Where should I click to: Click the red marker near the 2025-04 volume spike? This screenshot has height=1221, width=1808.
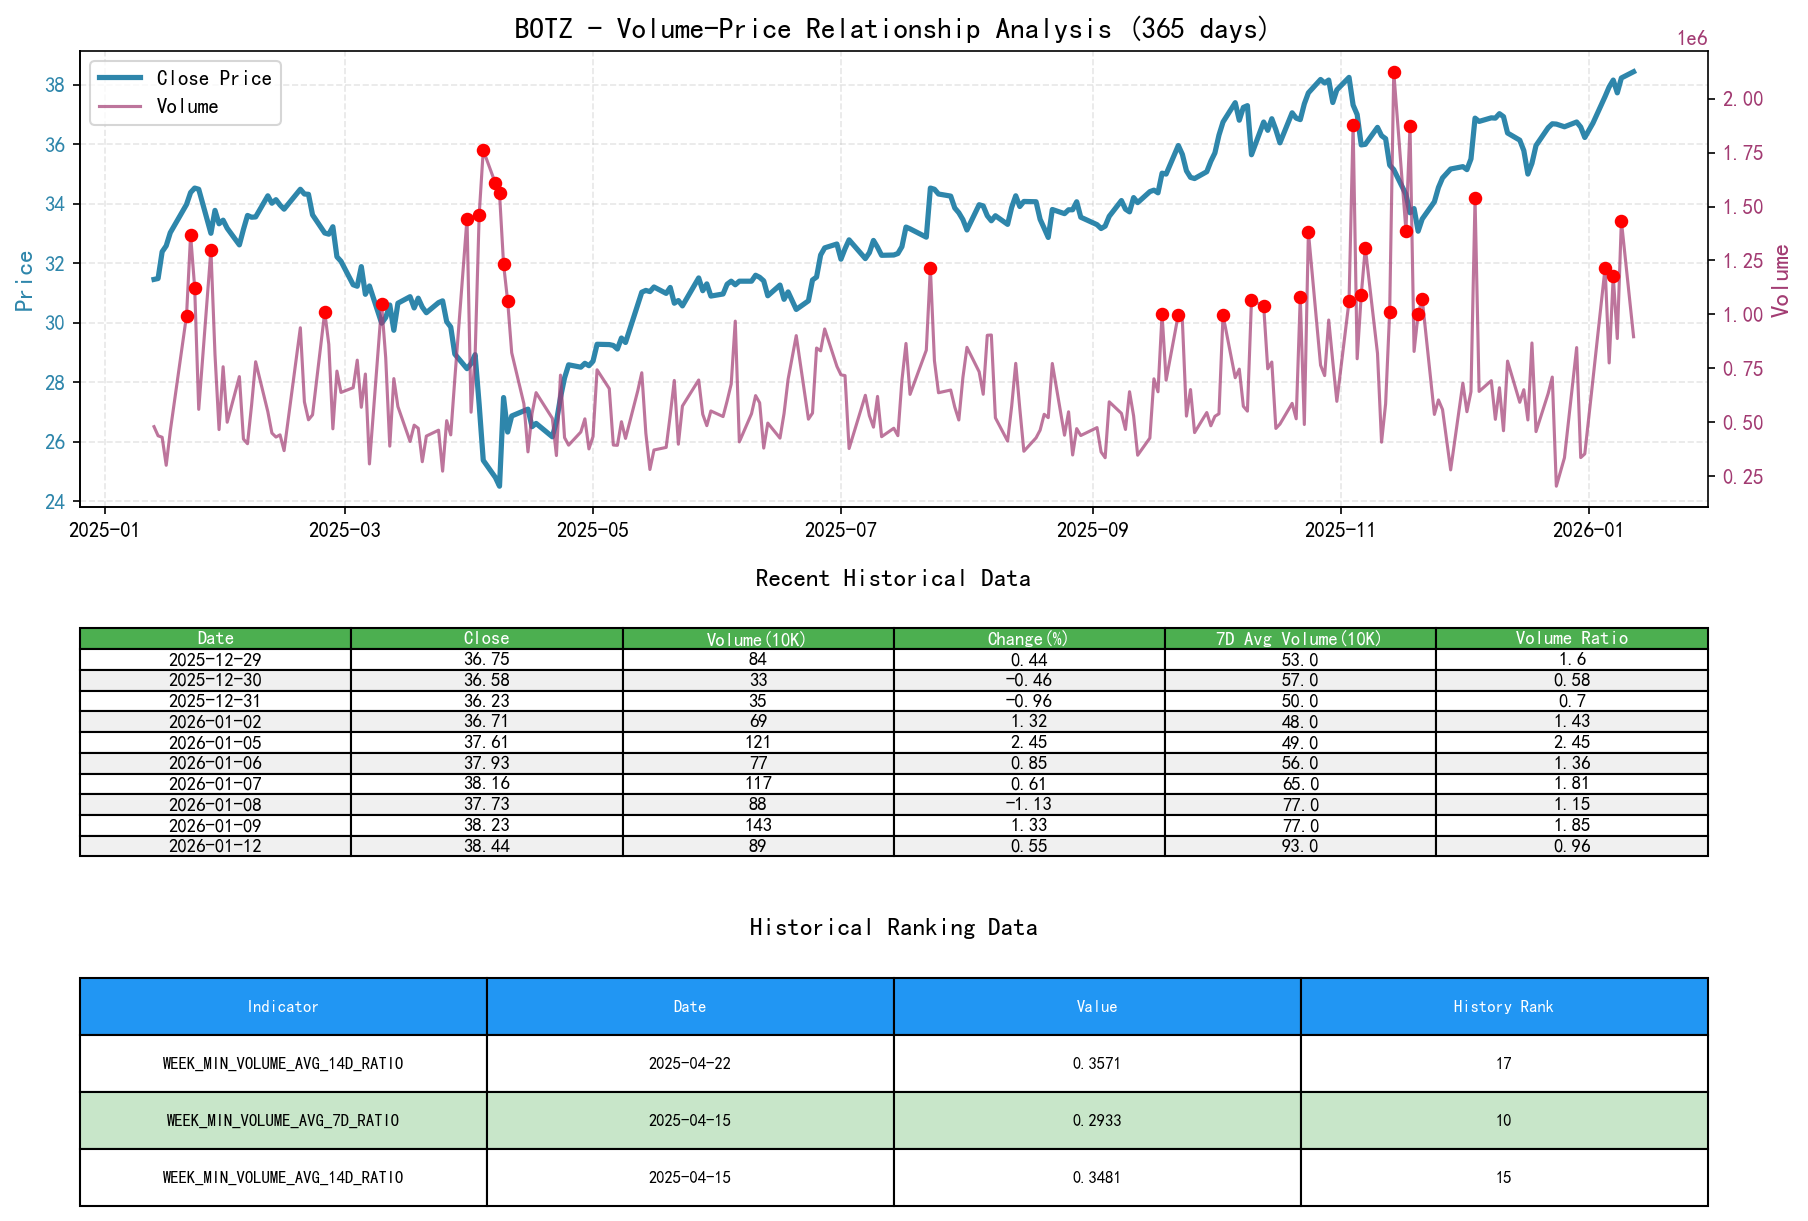click(x=484, y=148)
